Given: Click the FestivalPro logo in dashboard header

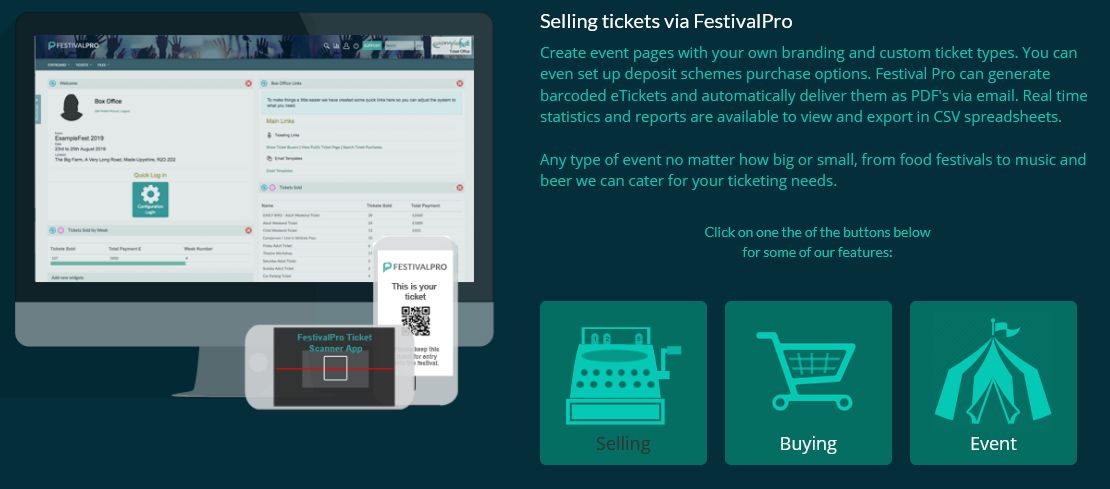Looking at the screenshot, I should coord(73,46).
